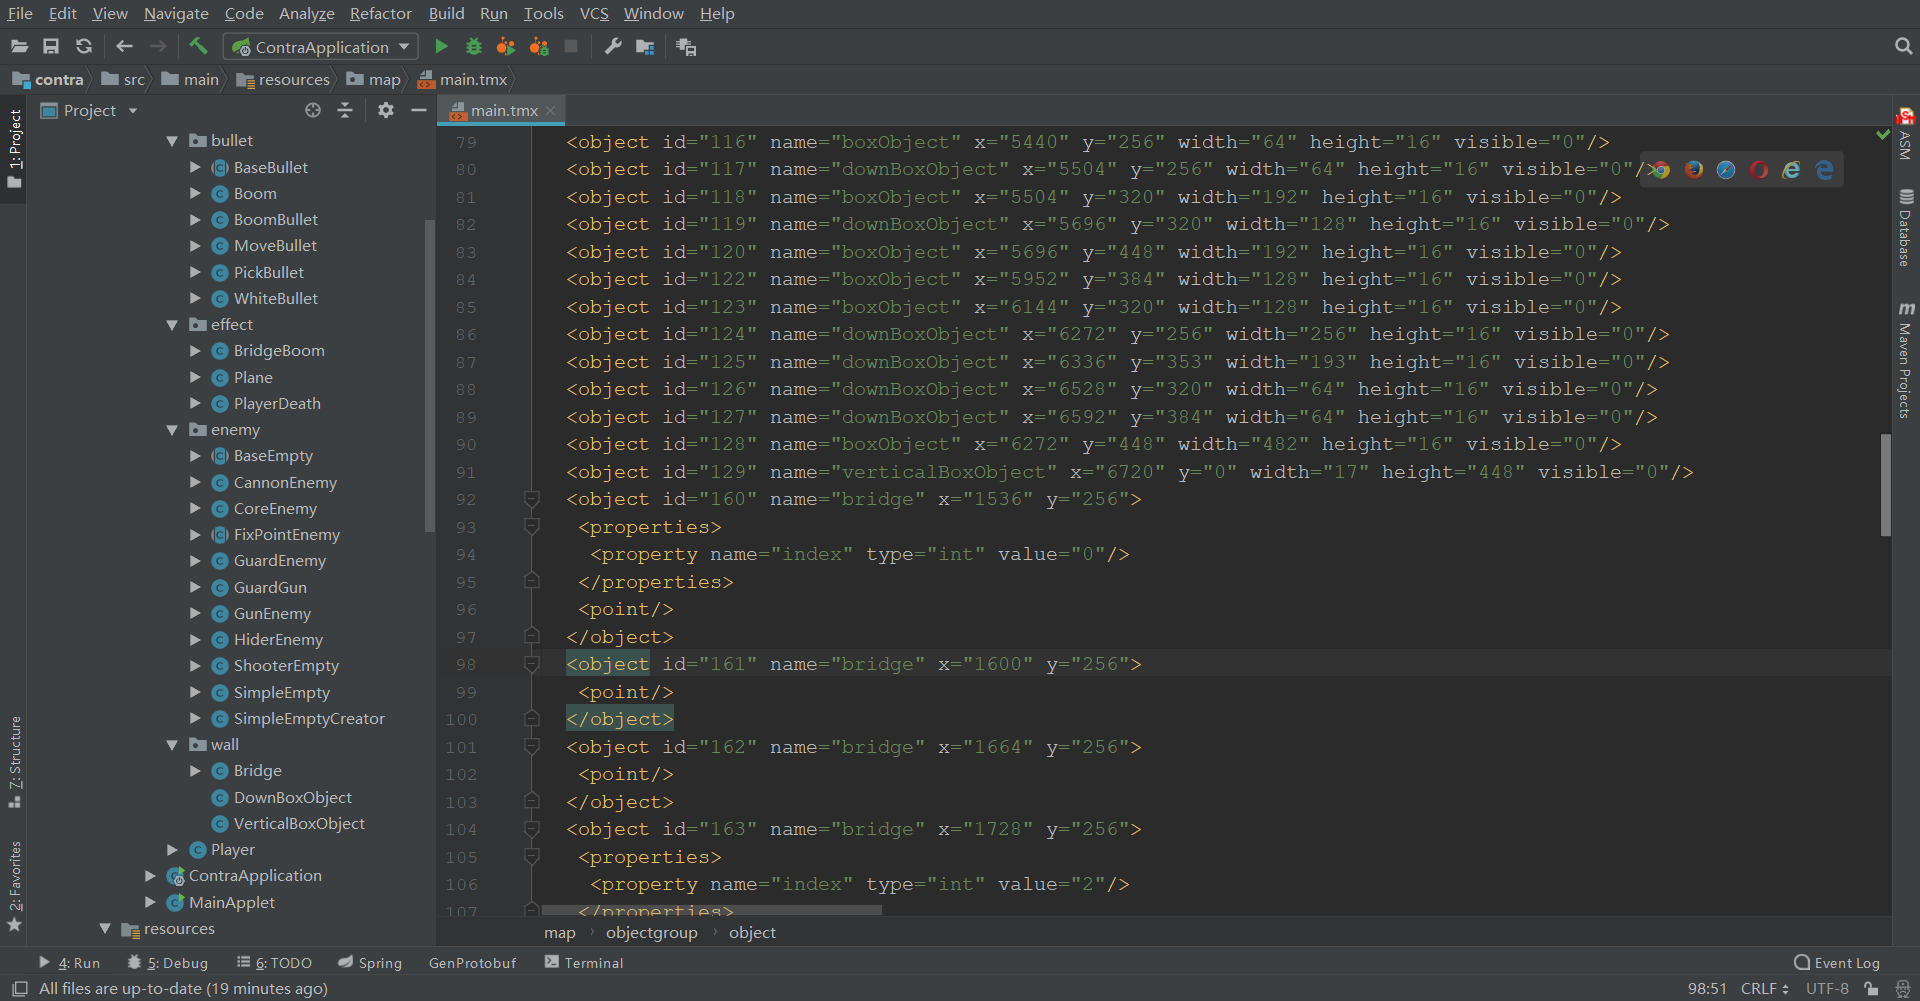This screenshot has height=1001, width=1920.
Task: Synchronize files with the refresh icon
Action: tap(84, 46)
